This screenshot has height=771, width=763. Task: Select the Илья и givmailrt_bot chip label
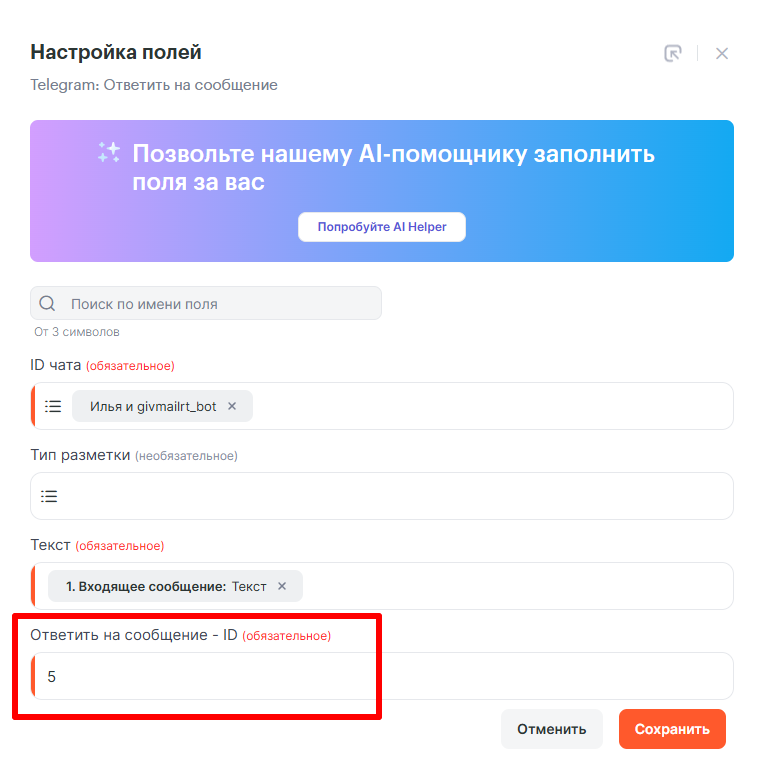click(152, 406)
